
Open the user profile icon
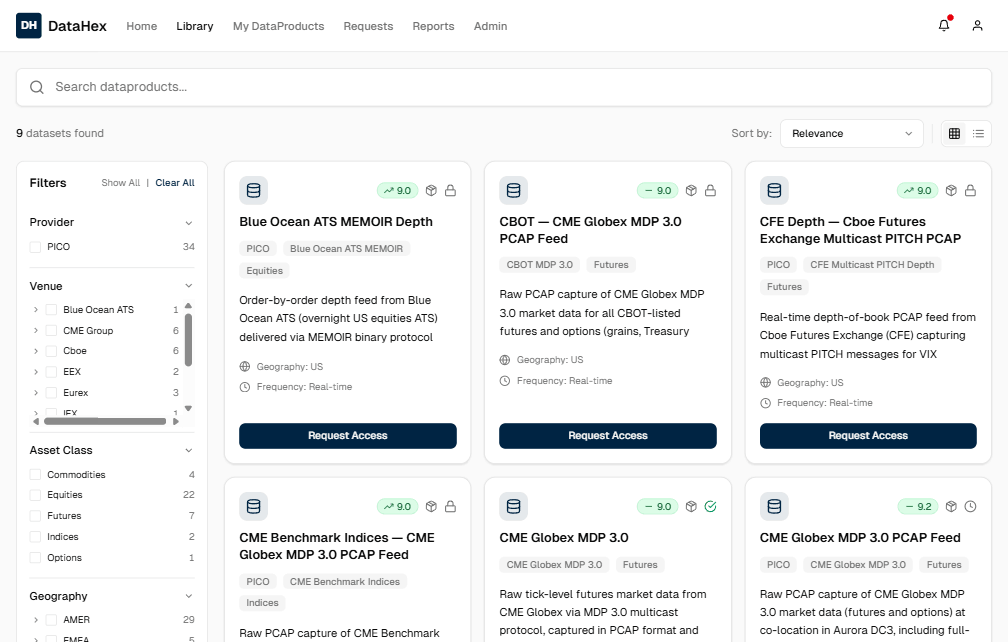coord(977,26)
